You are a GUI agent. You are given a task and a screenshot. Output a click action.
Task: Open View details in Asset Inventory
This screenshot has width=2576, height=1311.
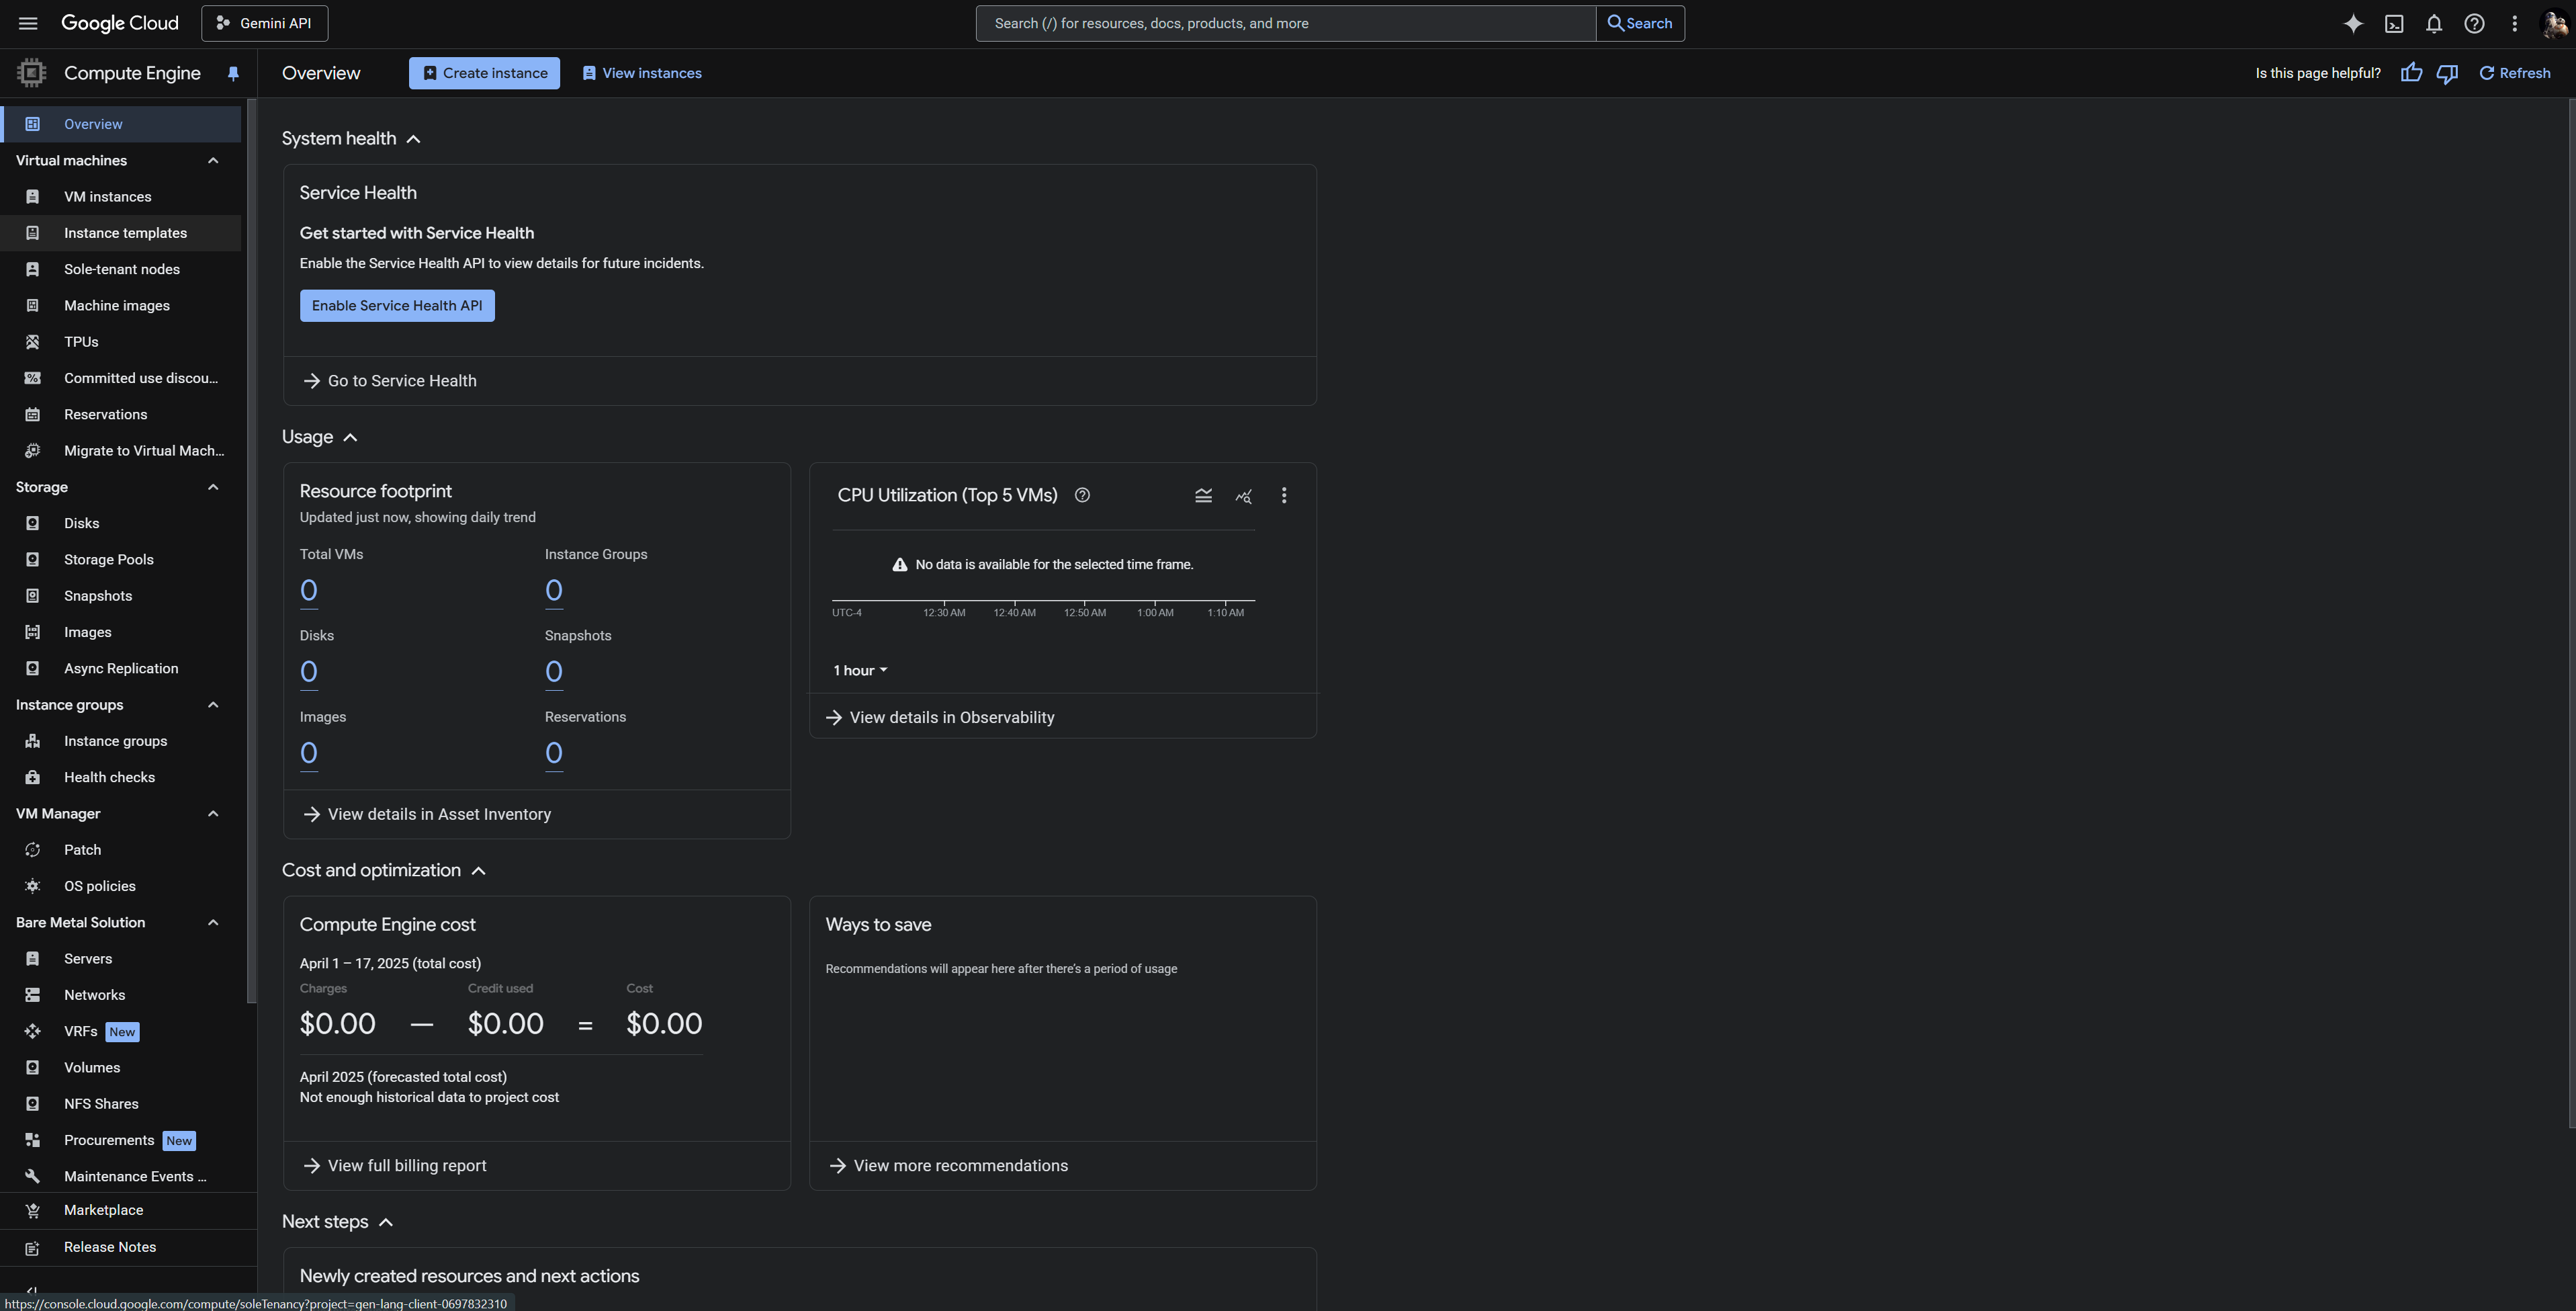tap(427, 814)
